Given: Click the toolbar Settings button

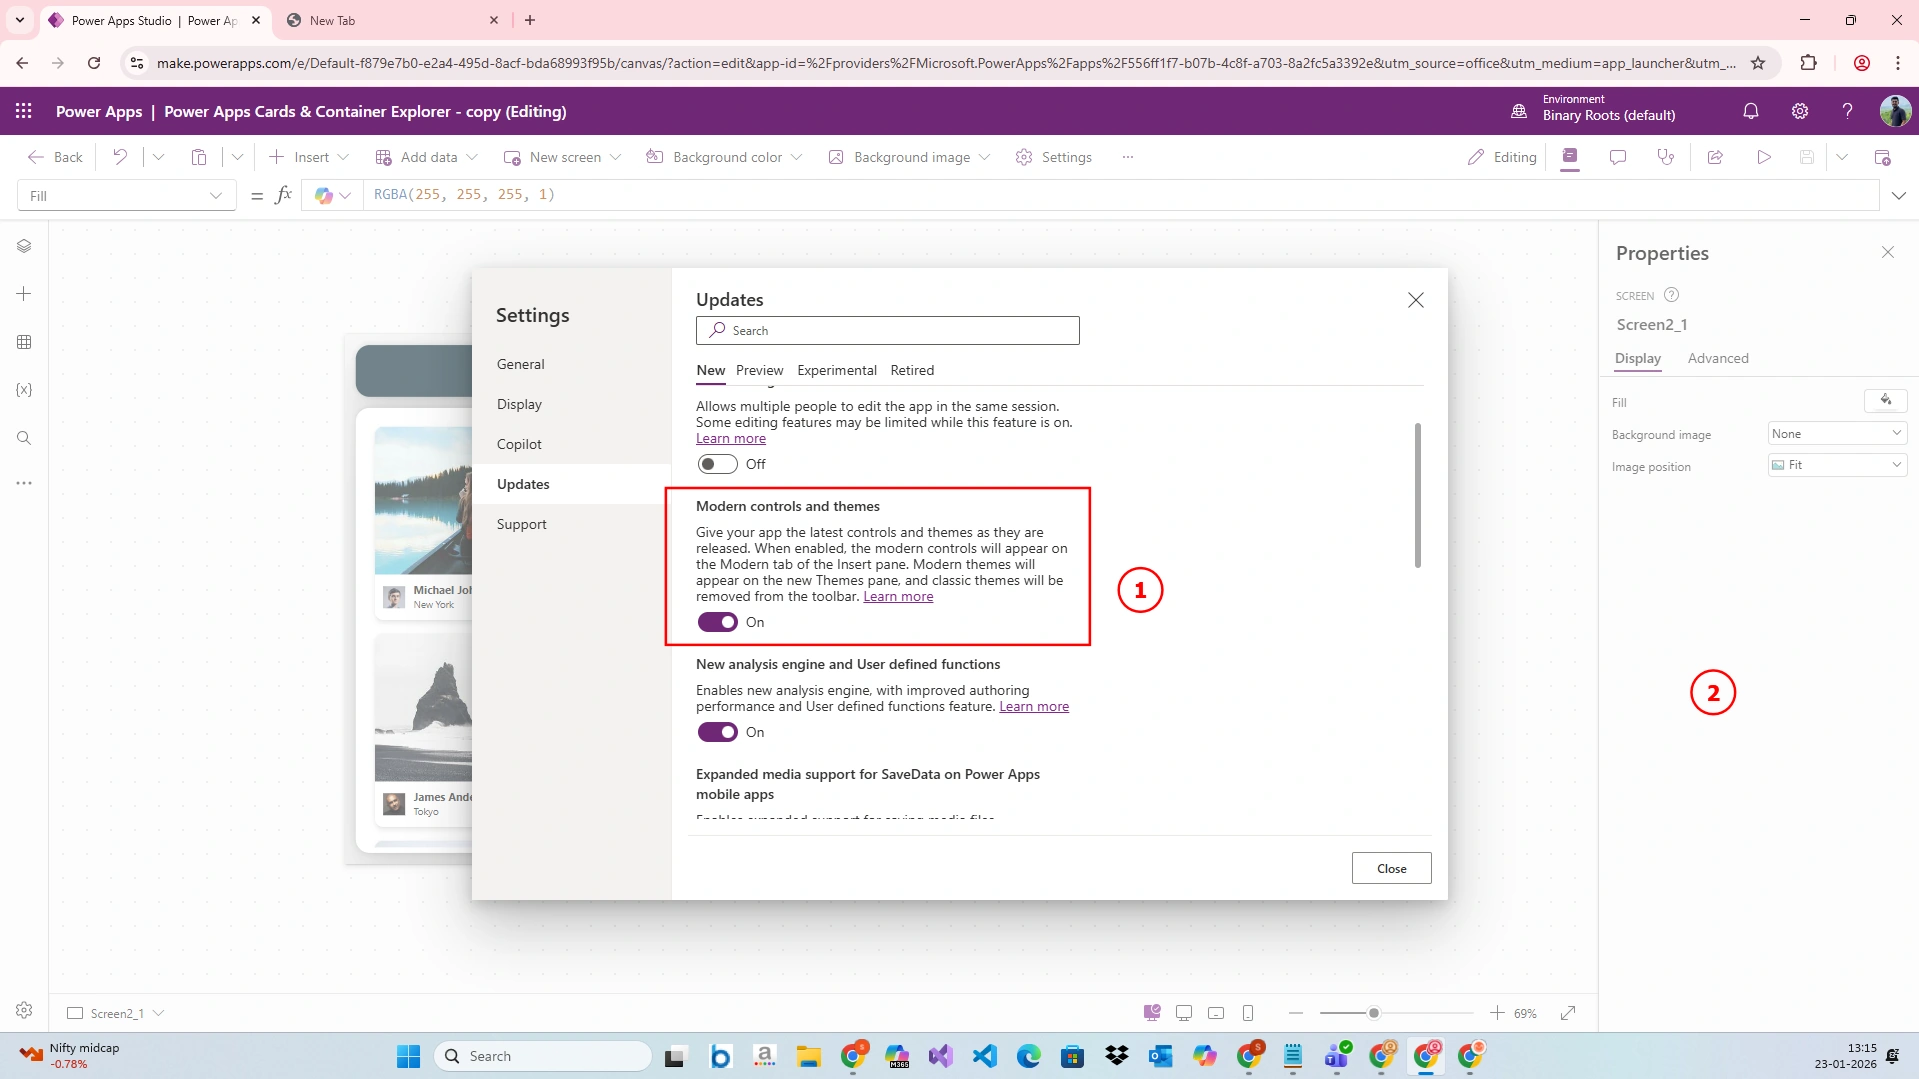Looking at the screenshot, I should [1054, 157].
